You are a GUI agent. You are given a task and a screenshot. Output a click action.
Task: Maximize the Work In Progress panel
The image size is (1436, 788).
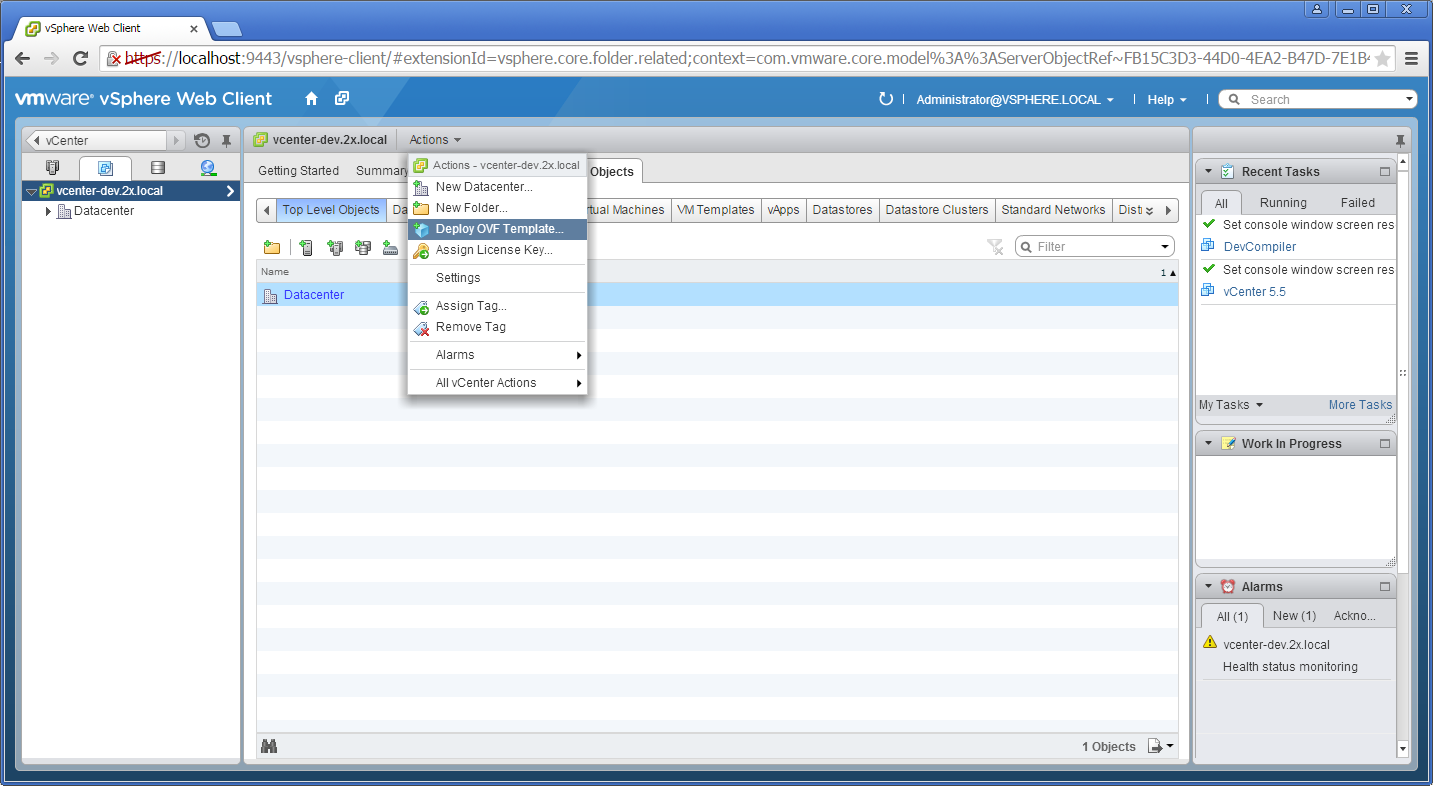[1385, 444]
